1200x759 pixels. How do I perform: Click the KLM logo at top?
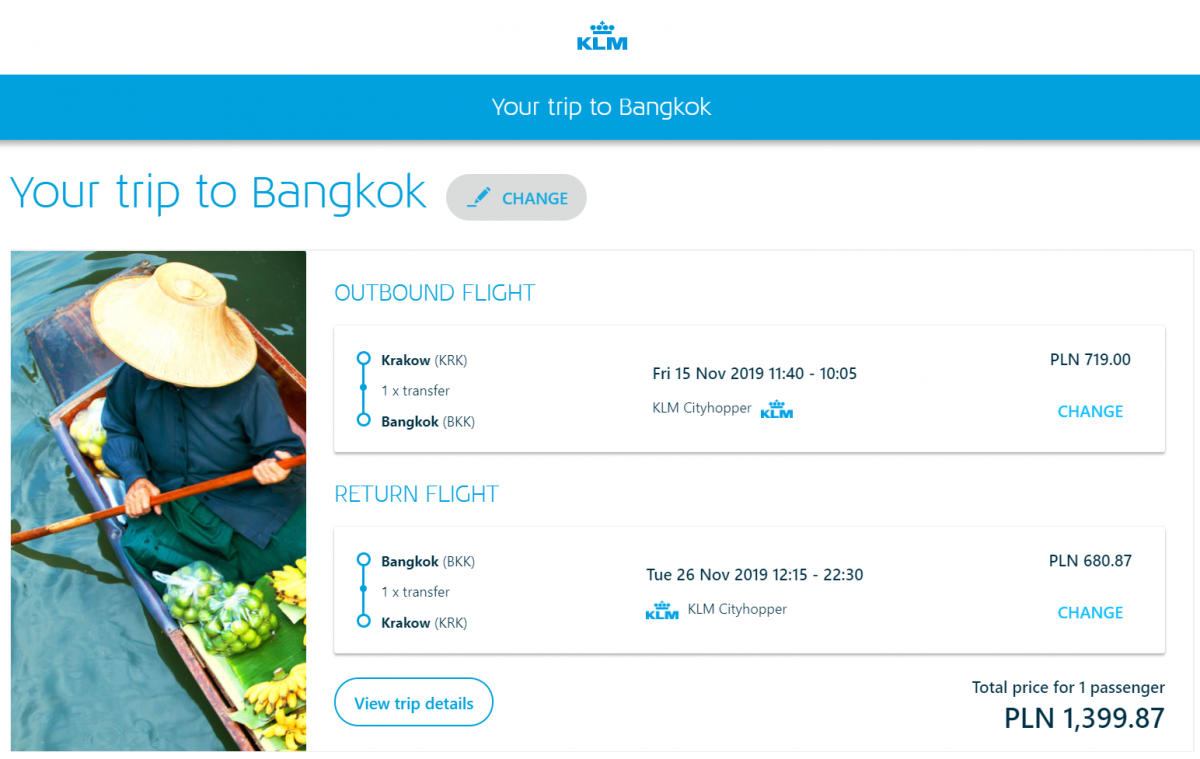602,36
